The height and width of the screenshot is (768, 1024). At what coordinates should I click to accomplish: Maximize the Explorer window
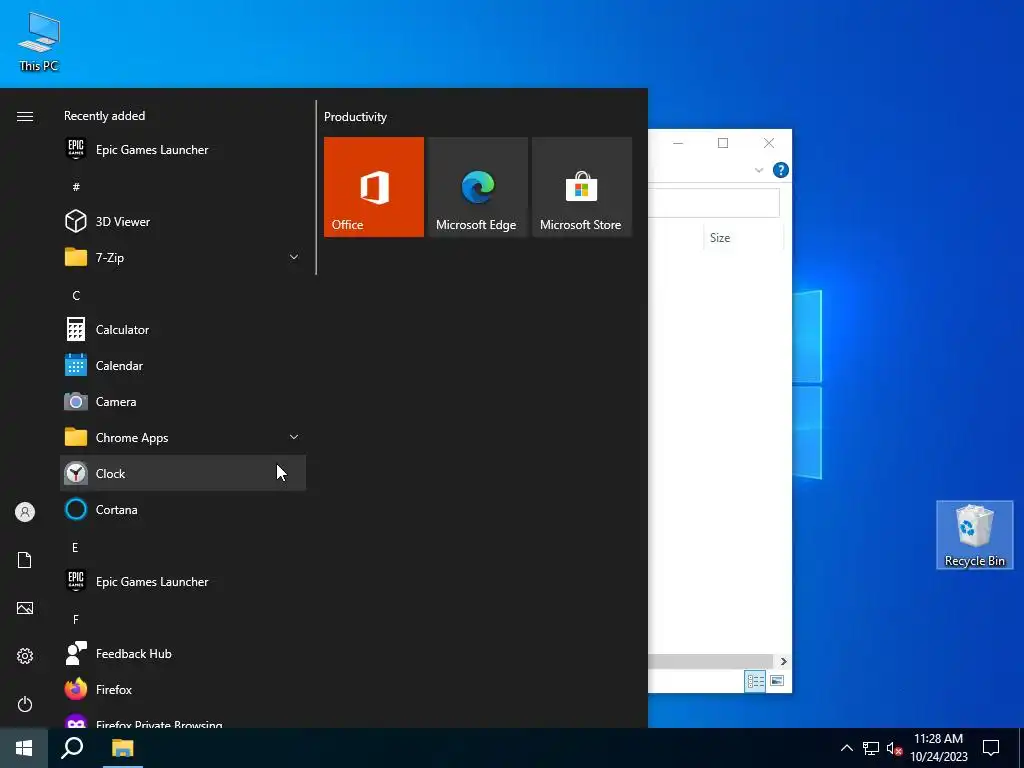pyautogui.click(x=723, y=143)
